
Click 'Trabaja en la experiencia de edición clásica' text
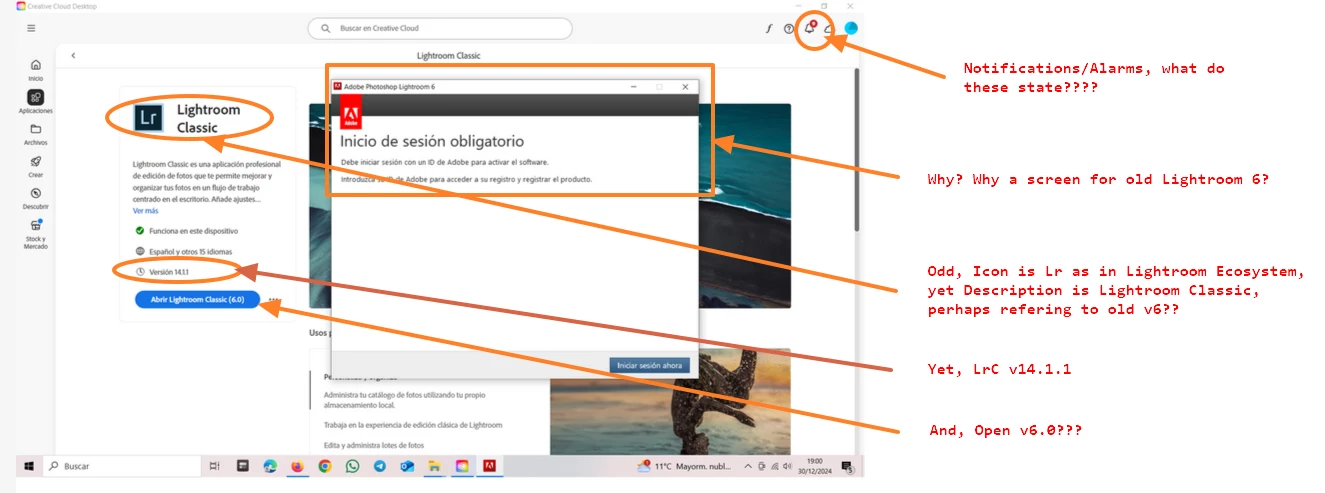click(x=413, y=425)
